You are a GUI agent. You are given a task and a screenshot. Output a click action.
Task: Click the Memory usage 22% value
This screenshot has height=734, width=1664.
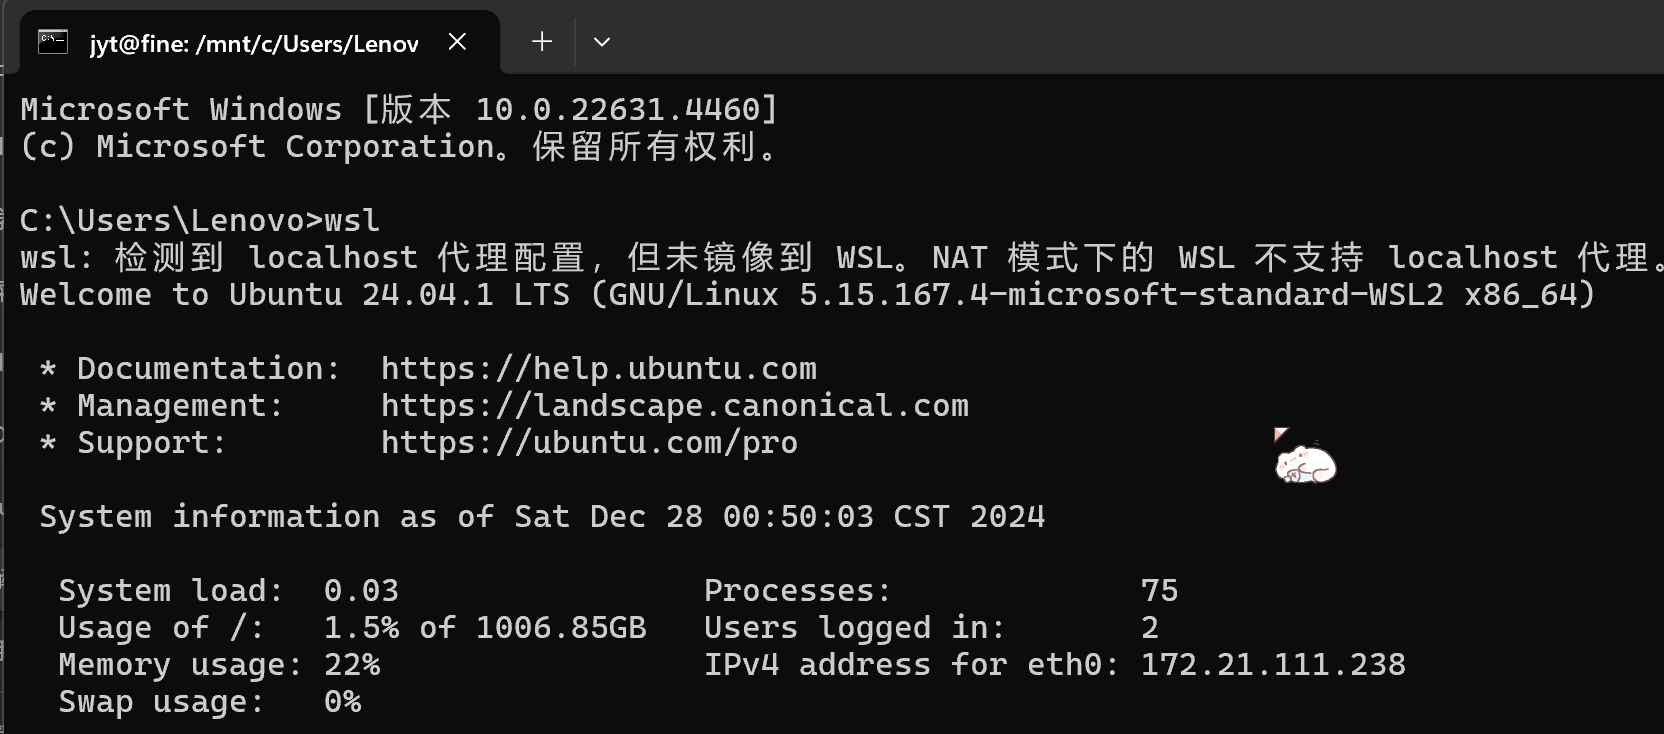pos(351,664)
